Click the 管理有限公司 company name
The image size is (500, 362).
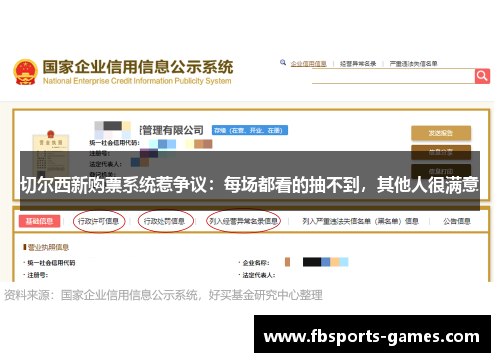[172, 130]
